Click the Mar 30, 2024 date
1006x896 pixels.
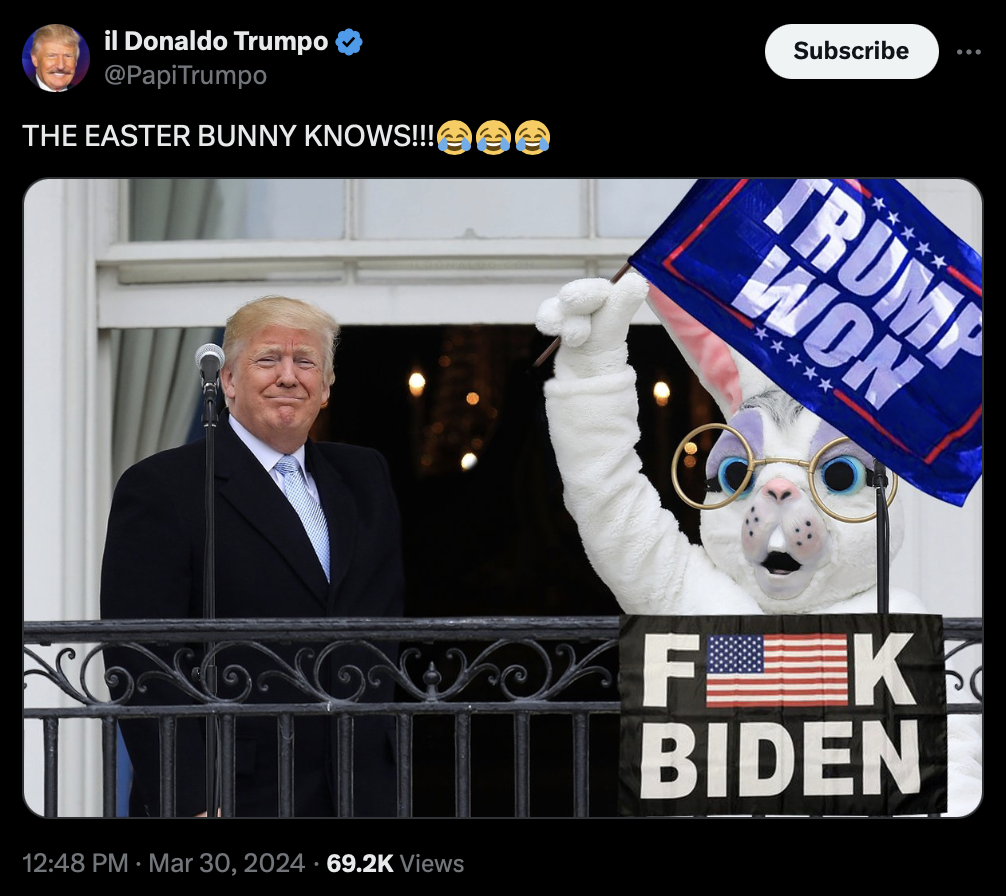[226, 863]
